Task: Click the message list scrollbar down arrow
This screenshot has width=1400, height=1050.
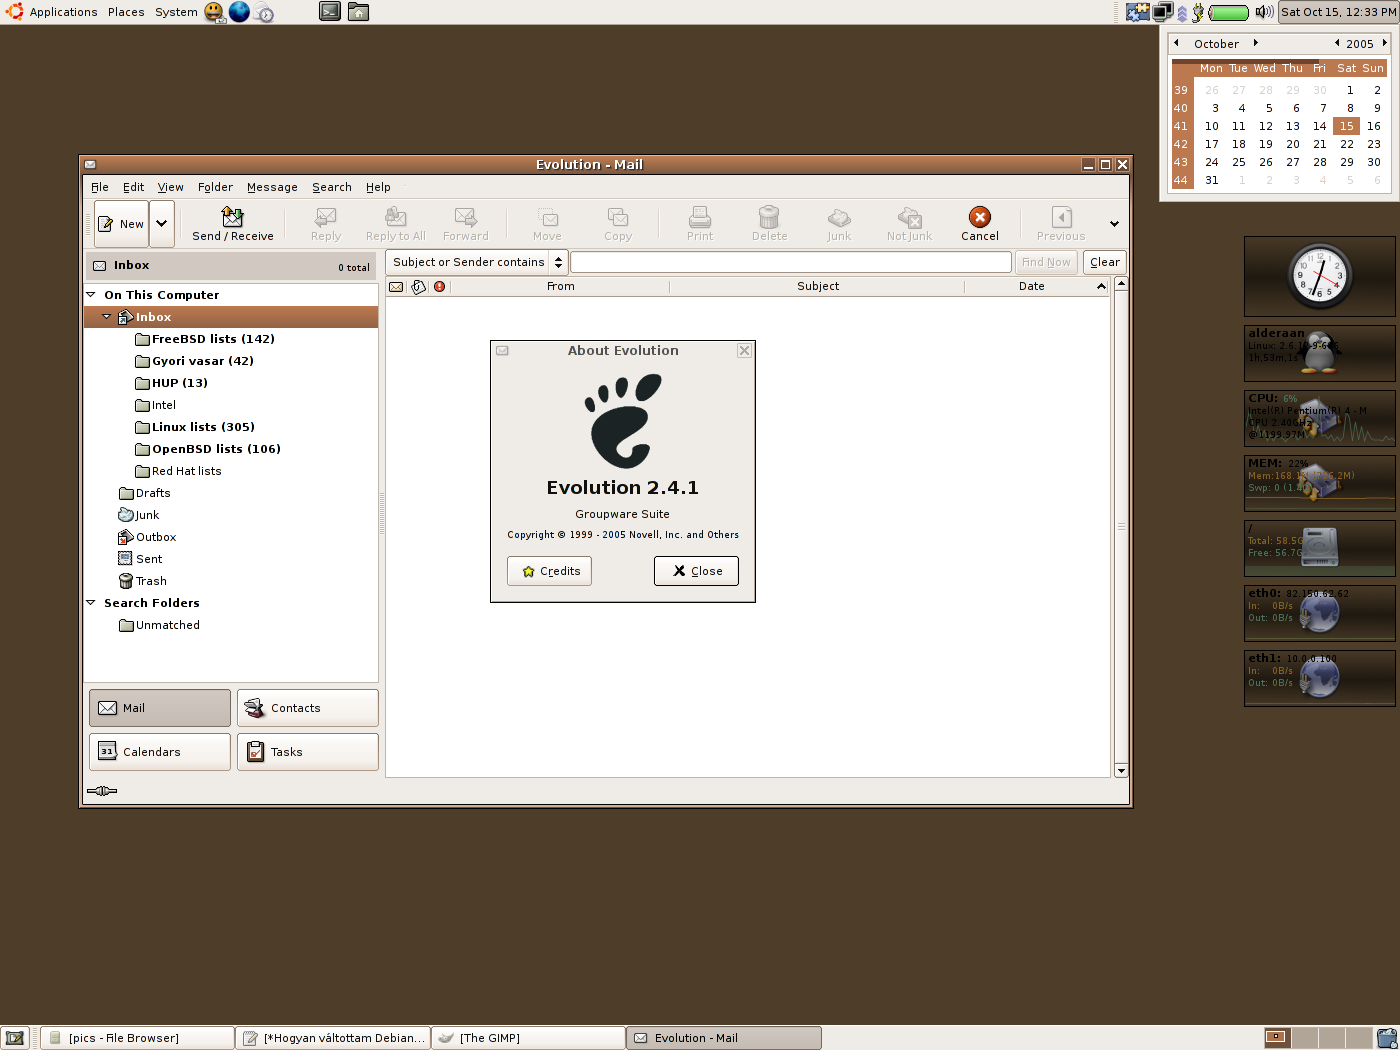Action: click(x=1121, y=770)
